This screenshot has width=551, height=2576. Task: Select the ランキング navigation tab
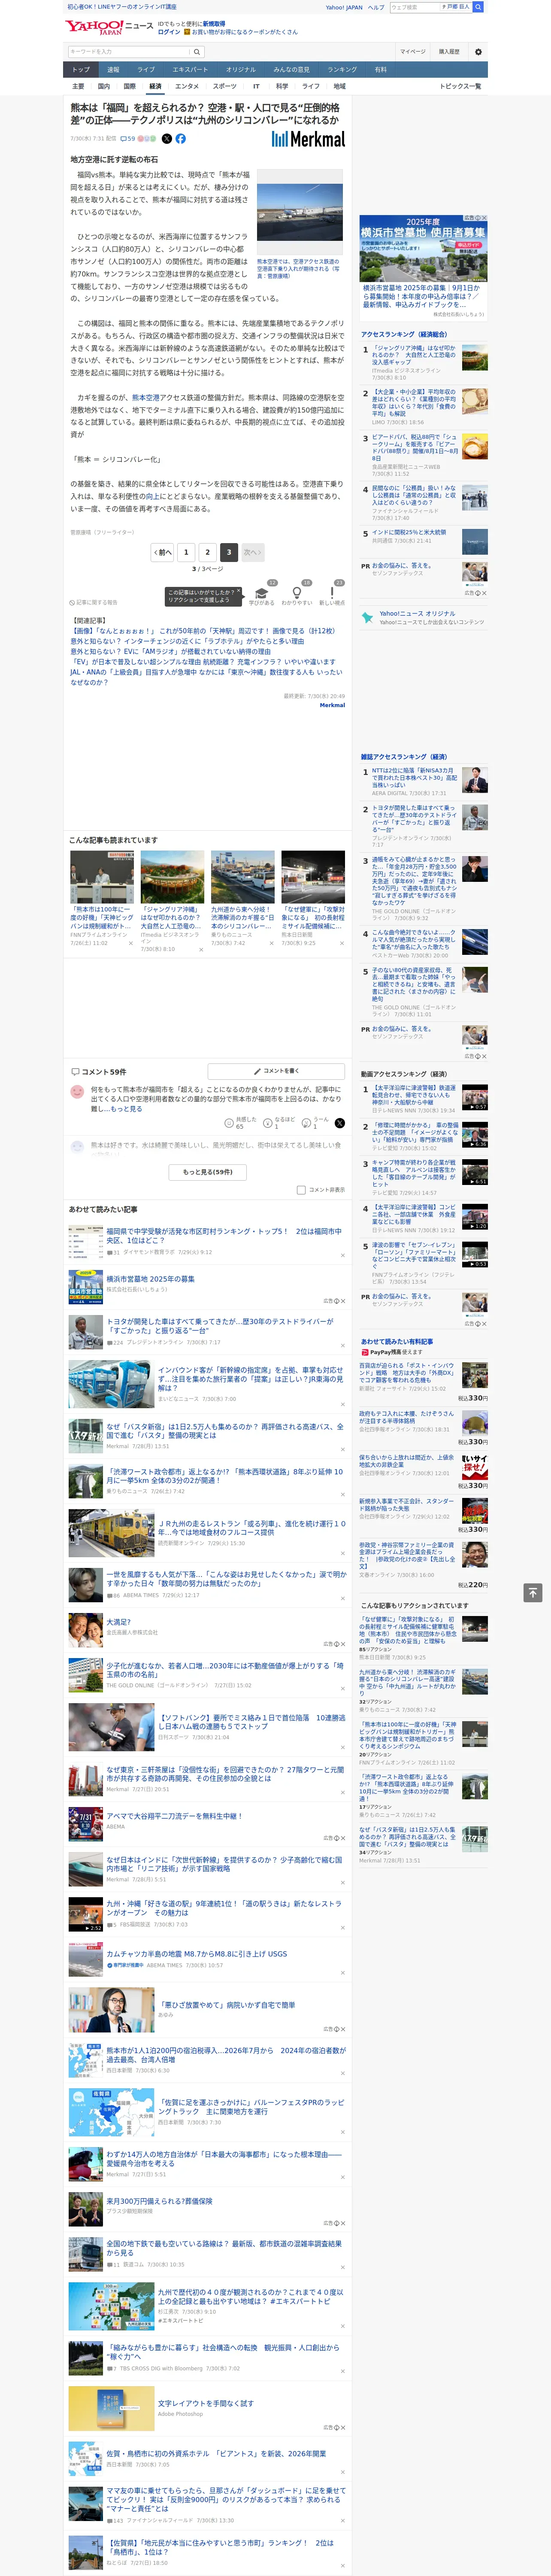click(342, 70)
